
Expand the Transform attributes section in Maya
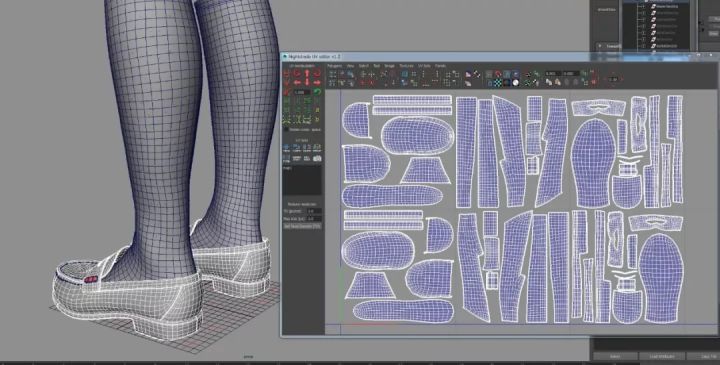pos(600,46)
